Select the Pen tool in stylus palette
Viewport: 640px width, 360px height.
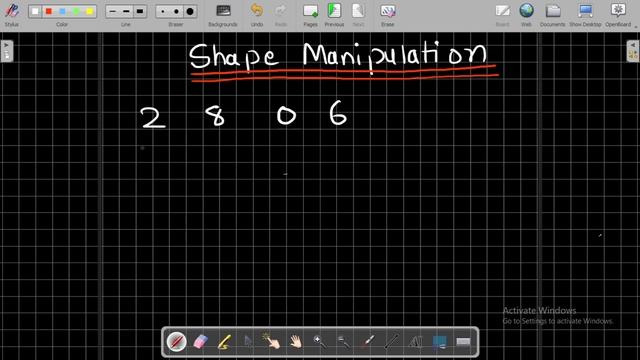point(176,342)
